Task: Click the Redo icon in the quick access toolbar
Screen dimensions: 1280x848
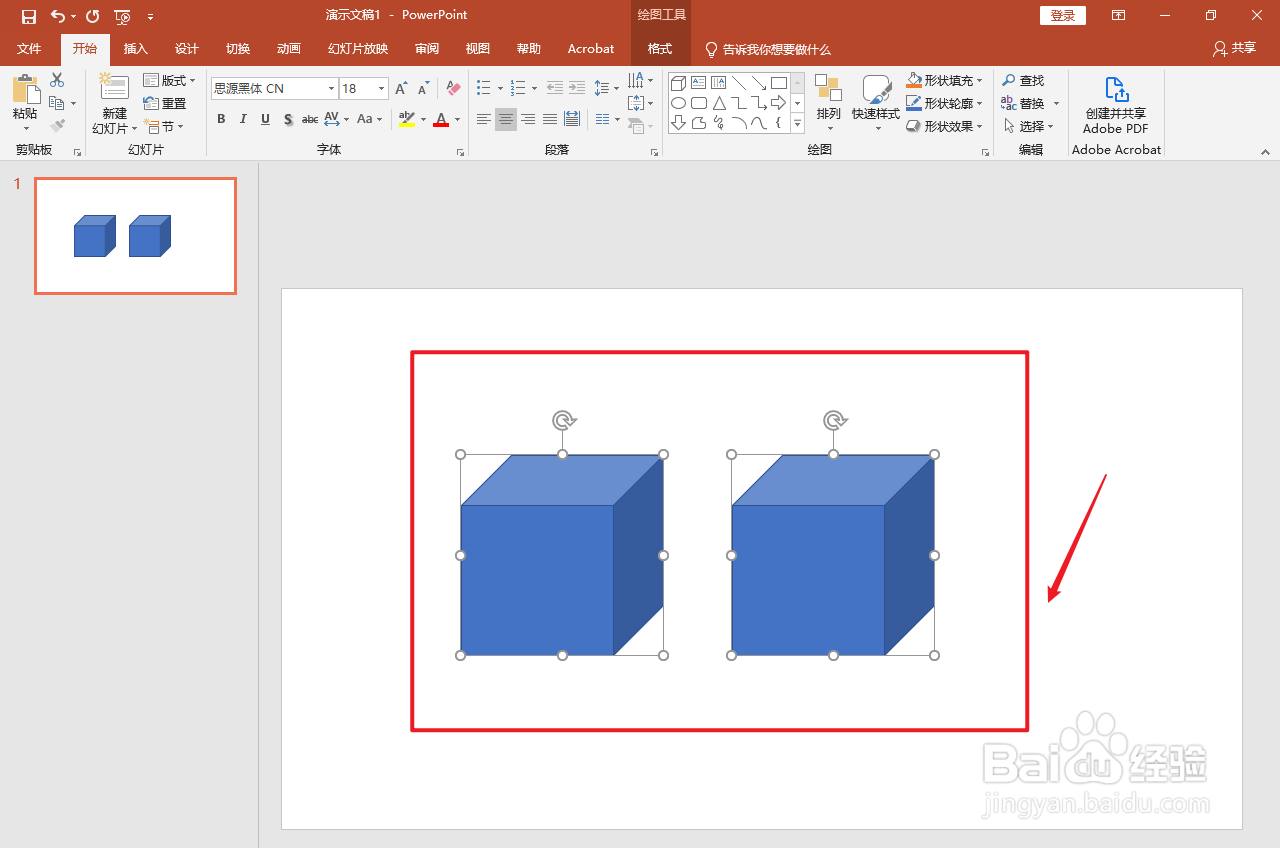Action: (93, 16)
